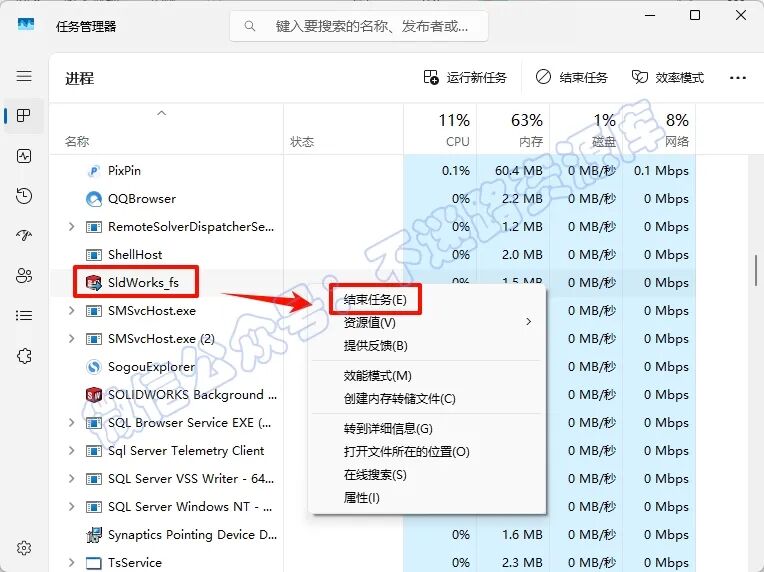Click the PixPin process icon
This screenshot has height=572, width=764.
click(x=93, y=171)
